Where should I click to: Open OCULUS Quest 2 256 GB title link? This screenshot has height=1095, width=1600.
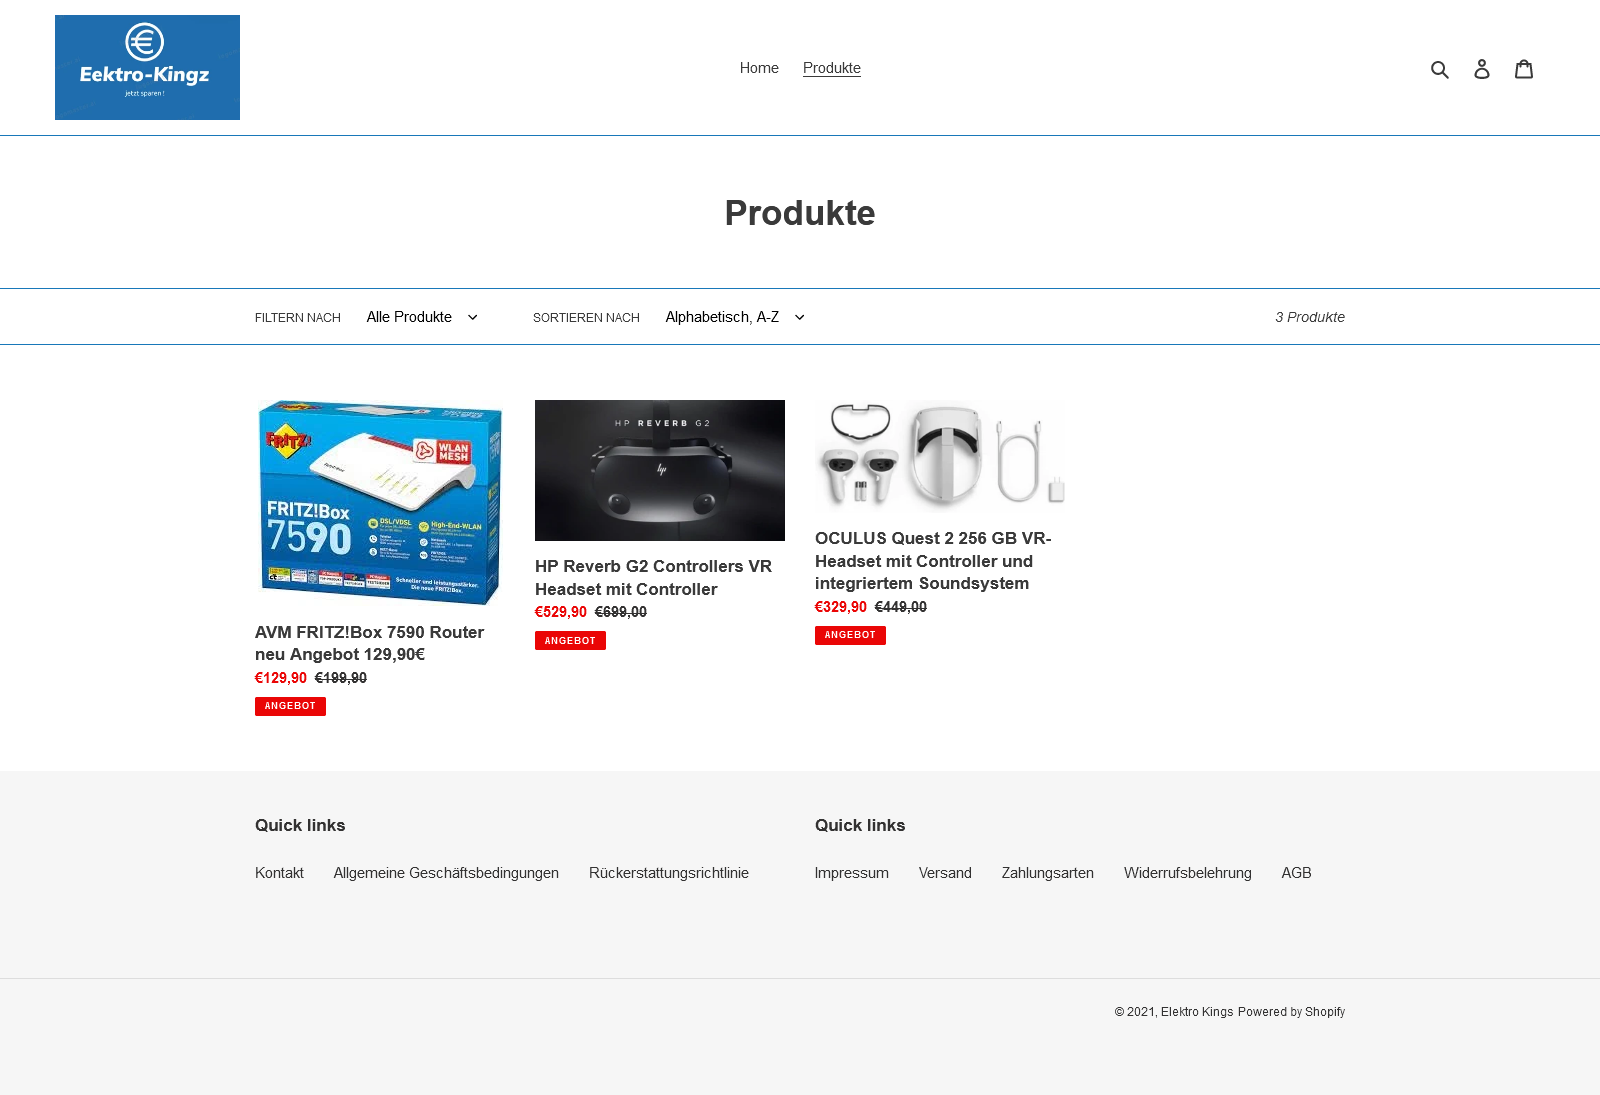[x=933, y=561]
